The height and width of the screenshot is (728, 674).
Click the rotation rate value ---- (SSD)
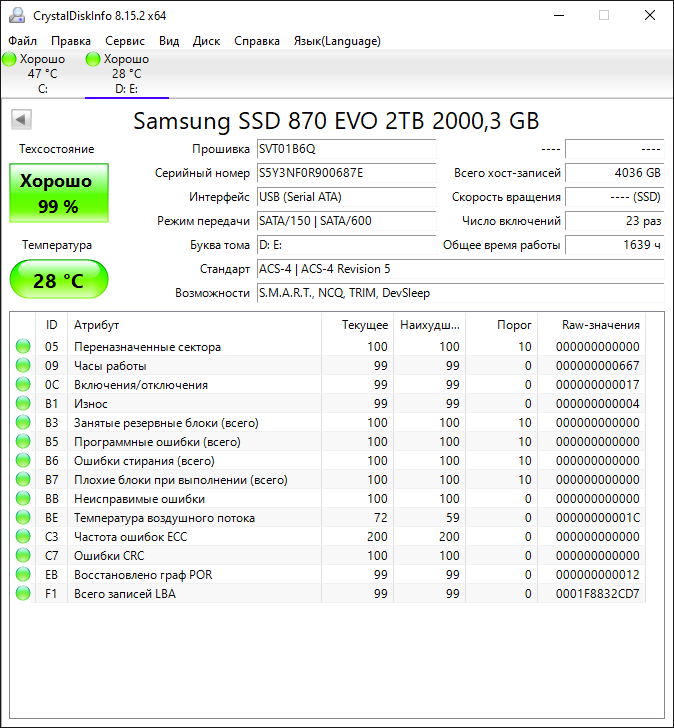point(615,197)
